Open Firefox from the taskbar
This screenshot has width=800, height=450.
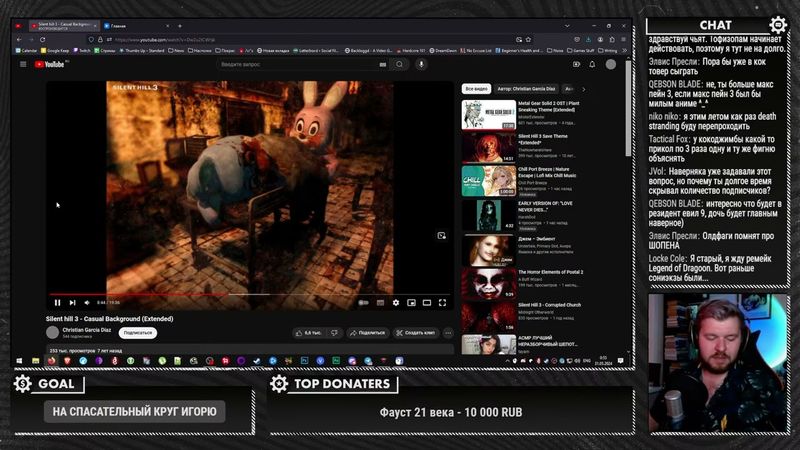[51, 361]
